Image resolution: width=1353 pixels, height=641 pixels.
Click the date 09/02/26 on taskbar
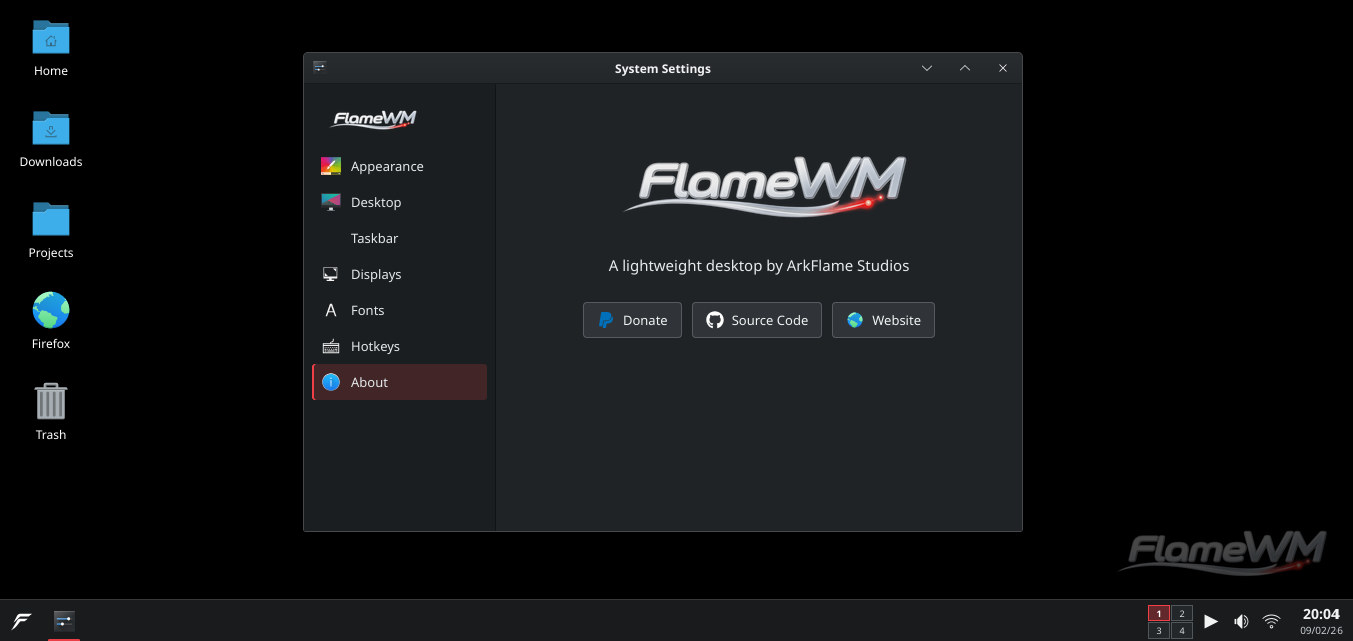(x=1321, y=631)
